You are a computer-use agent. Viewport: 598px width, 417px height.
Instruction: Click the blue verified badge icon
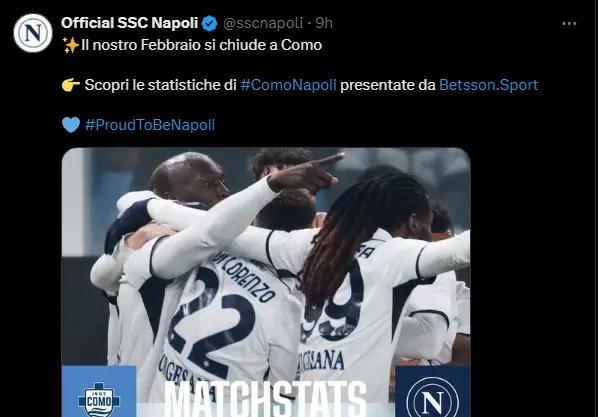click(x=209, y=23)
